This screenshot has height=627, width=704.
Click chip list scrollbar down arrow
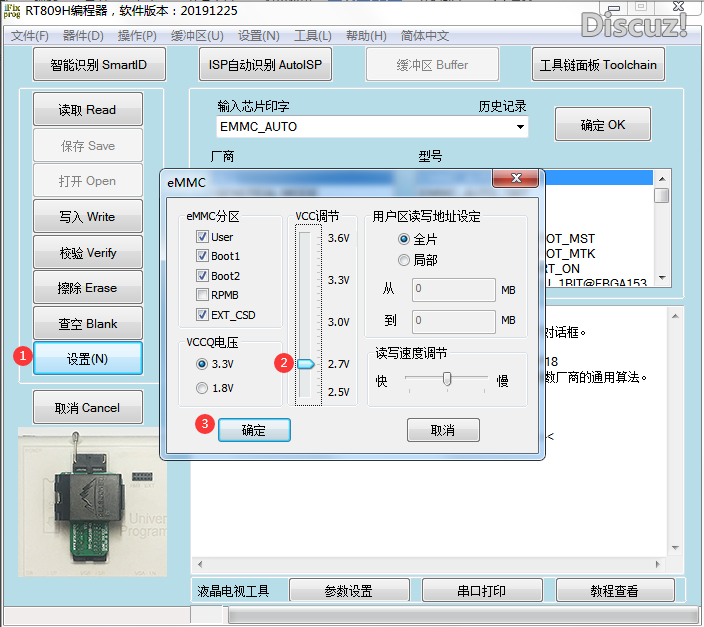coord(662,278)
